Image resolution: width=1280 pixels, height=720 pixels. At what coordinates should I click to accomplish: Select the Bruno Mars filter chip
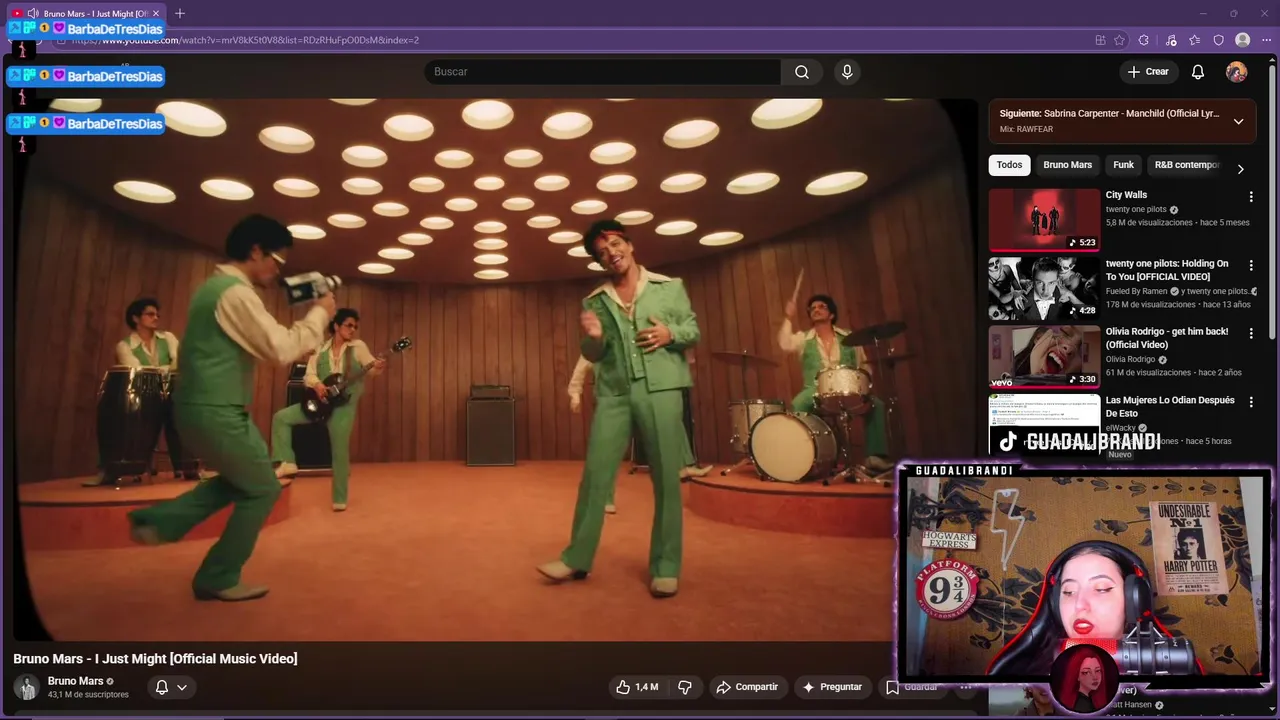tap(1067, 165)
